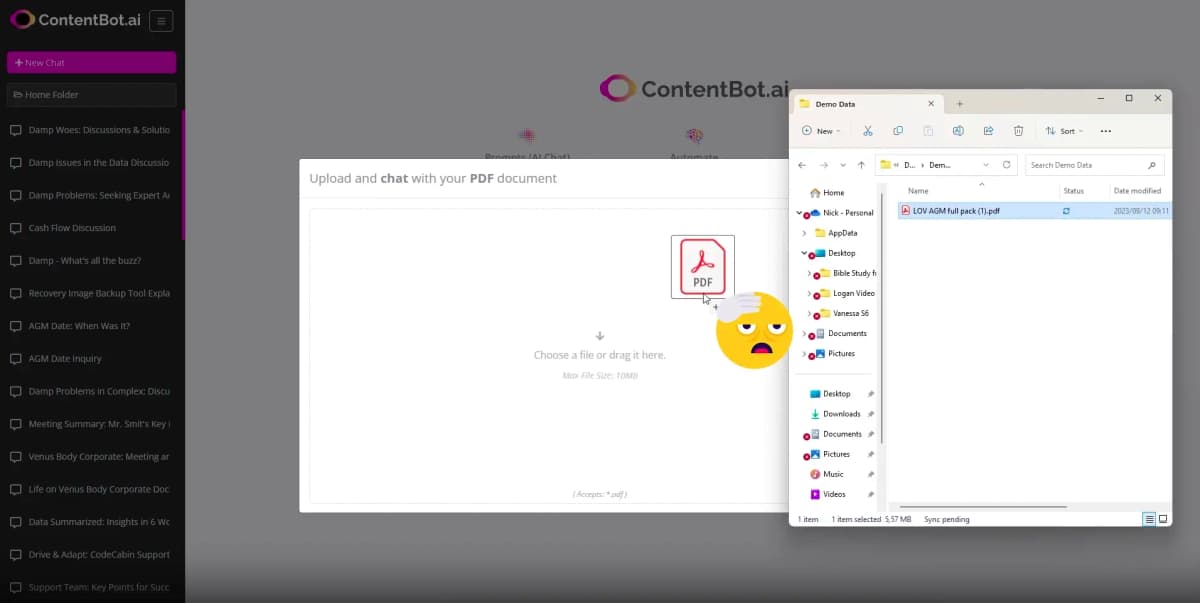Refresh the Demo Data folder view
1200x603 pixels.
[1006, 165]
